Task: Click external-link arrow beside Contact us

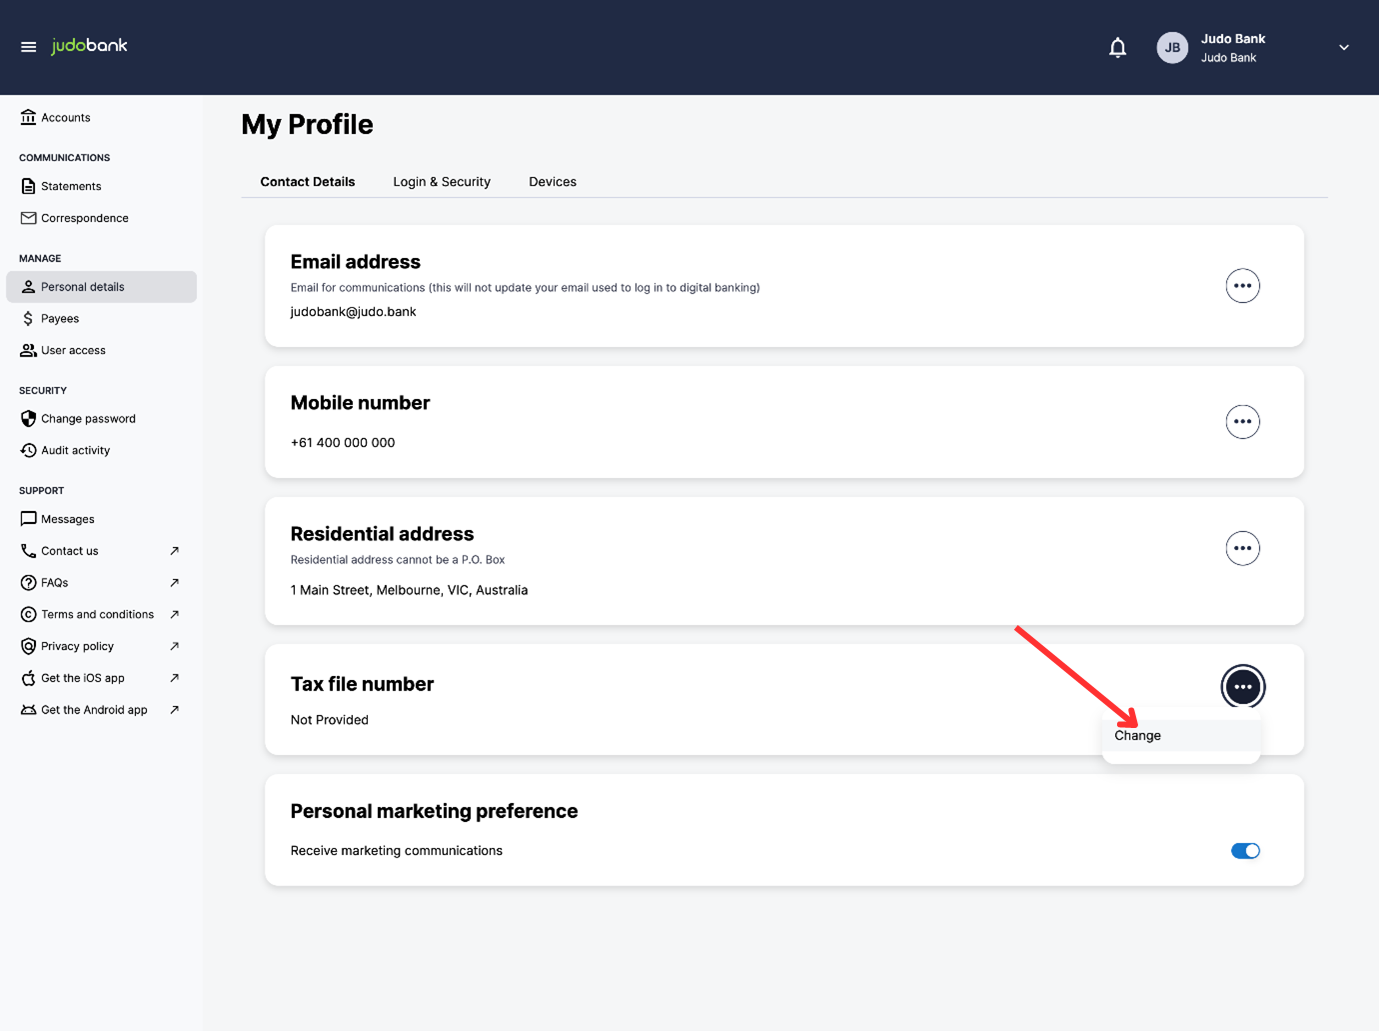Action: tap(174, 551)
